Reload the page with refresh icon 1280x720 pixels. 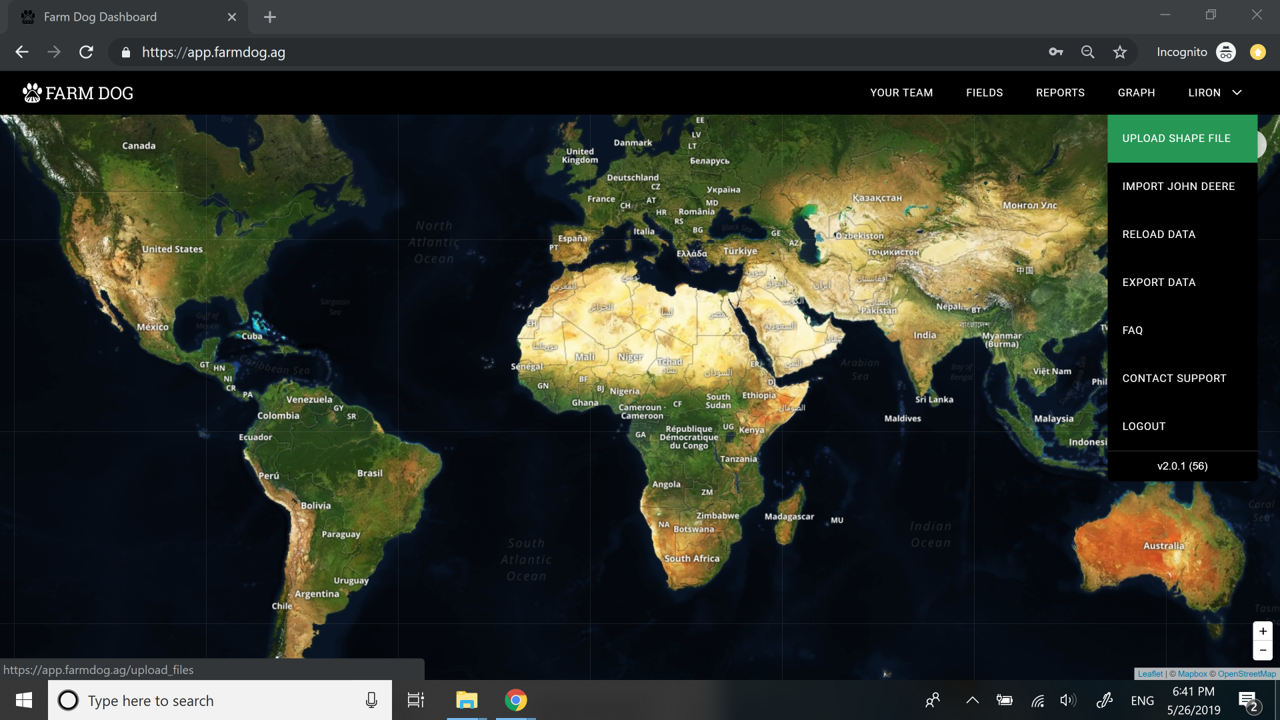(86, 52)
